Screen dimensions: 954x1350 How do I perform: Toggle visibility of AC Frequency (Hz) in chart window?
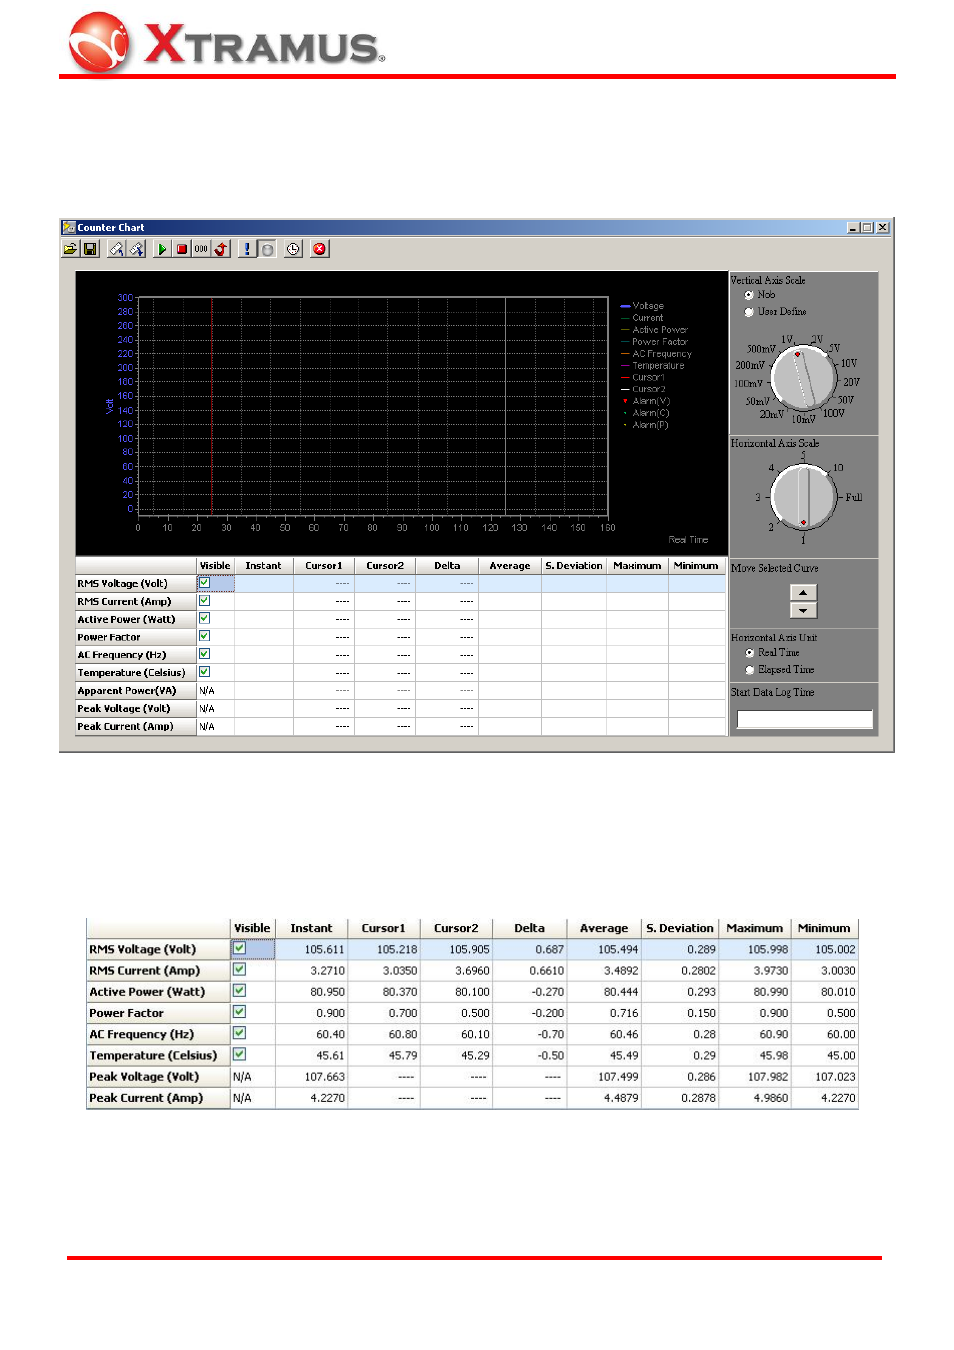(x=204, y=654)
